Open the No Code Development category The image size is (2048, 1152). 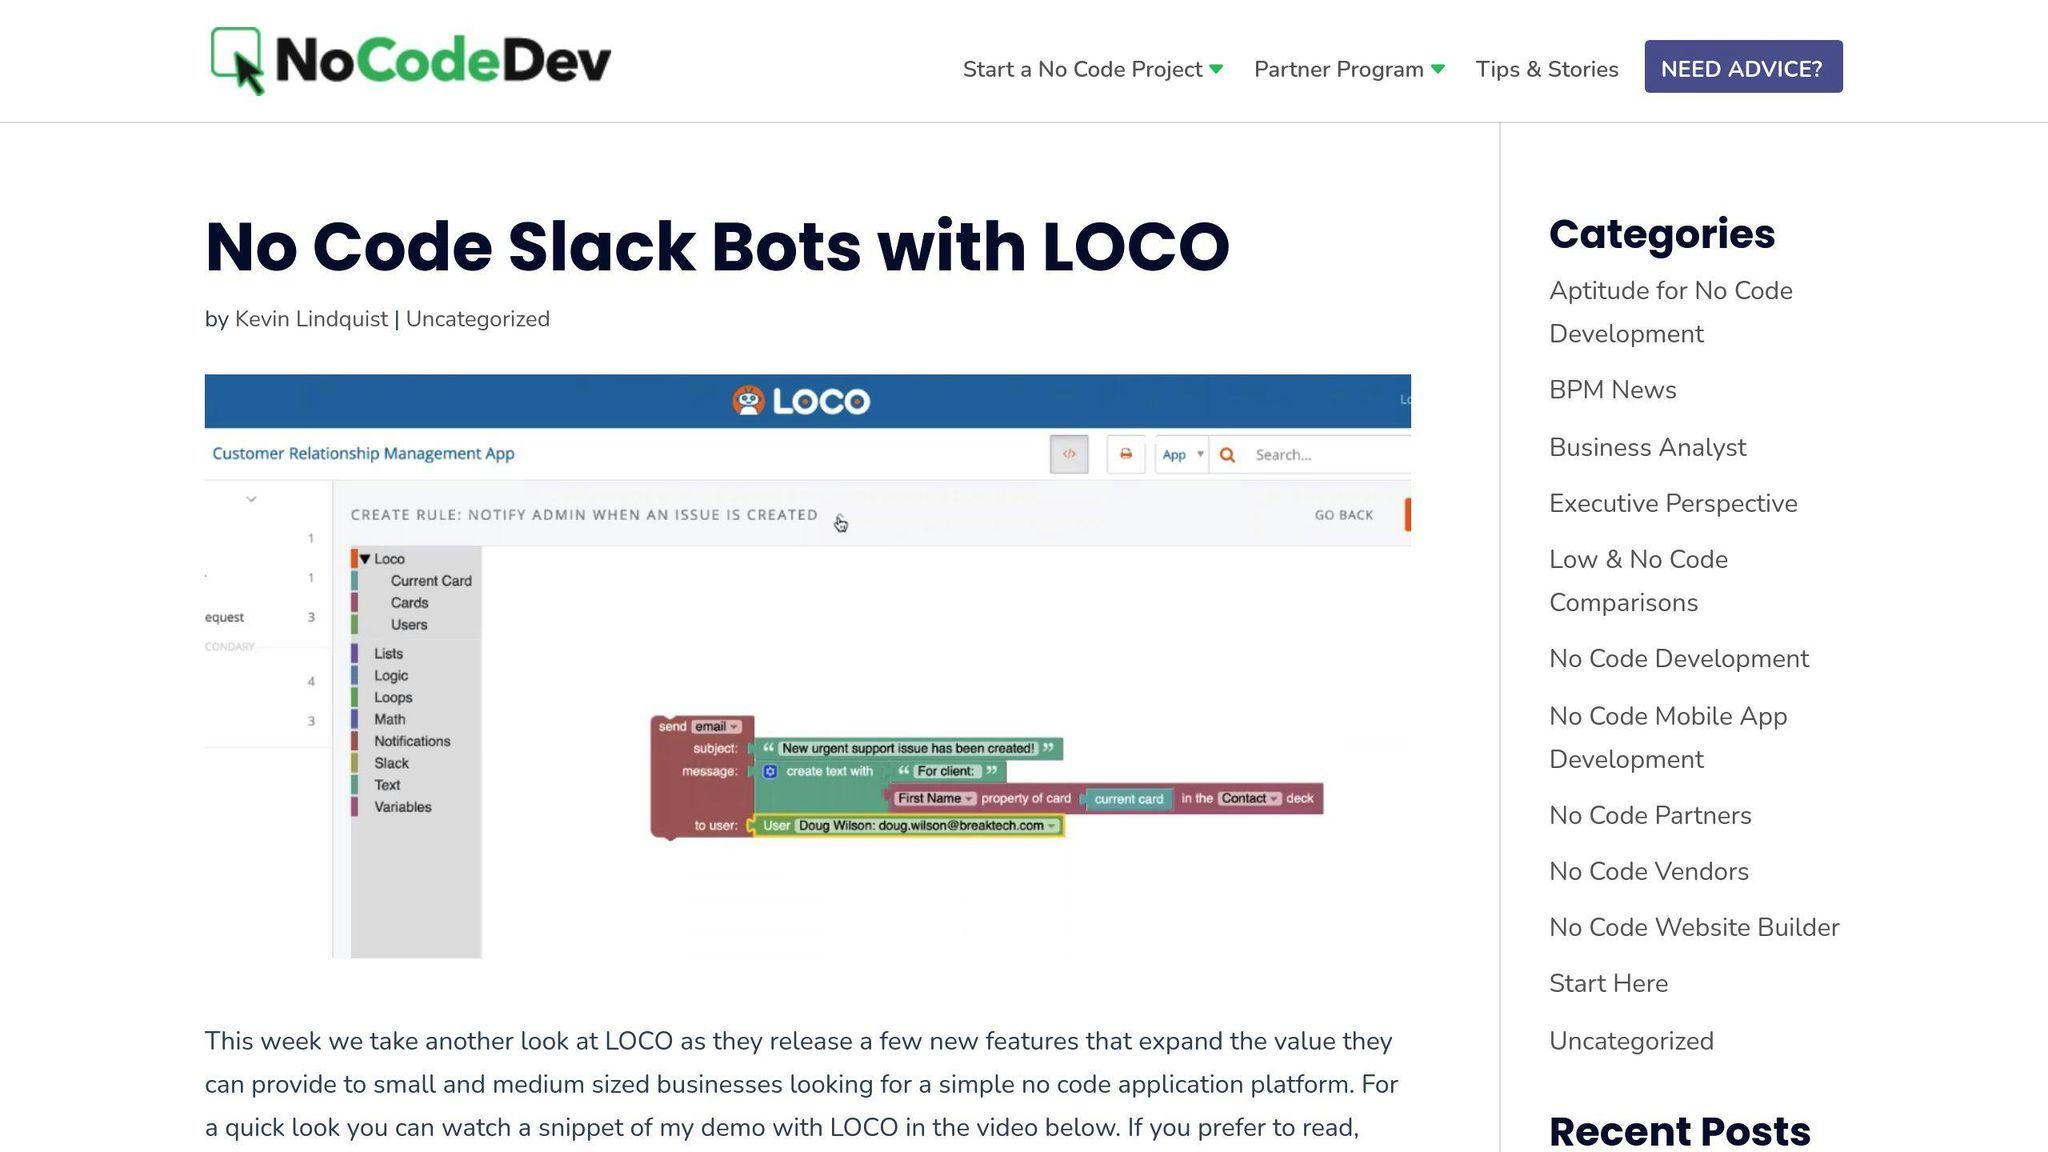pos(1679,659)
